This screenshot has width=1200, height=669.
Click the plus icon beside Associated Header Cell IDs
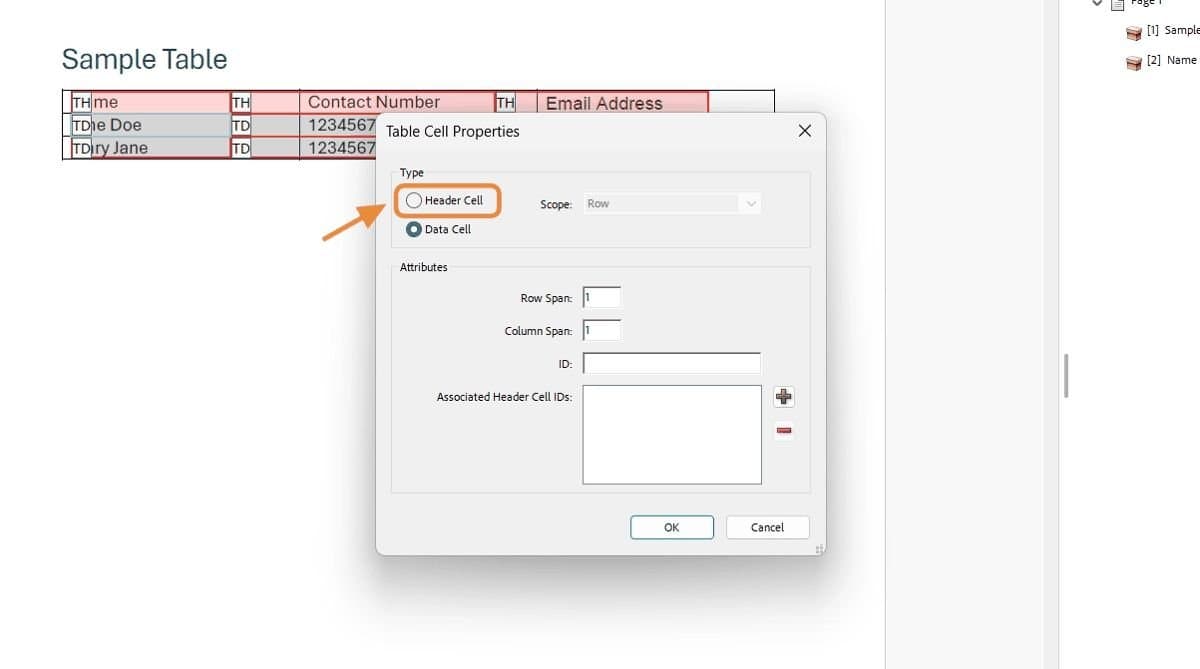[784, 396]
